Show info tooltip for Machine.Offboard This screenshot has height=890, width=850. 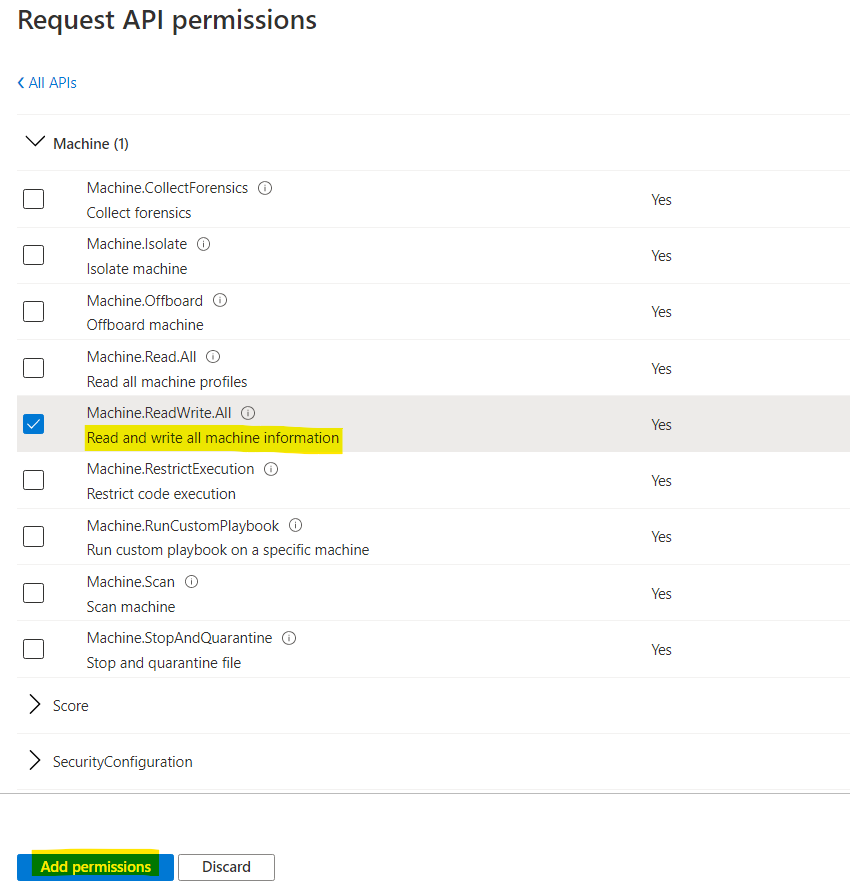click(220, 300)
